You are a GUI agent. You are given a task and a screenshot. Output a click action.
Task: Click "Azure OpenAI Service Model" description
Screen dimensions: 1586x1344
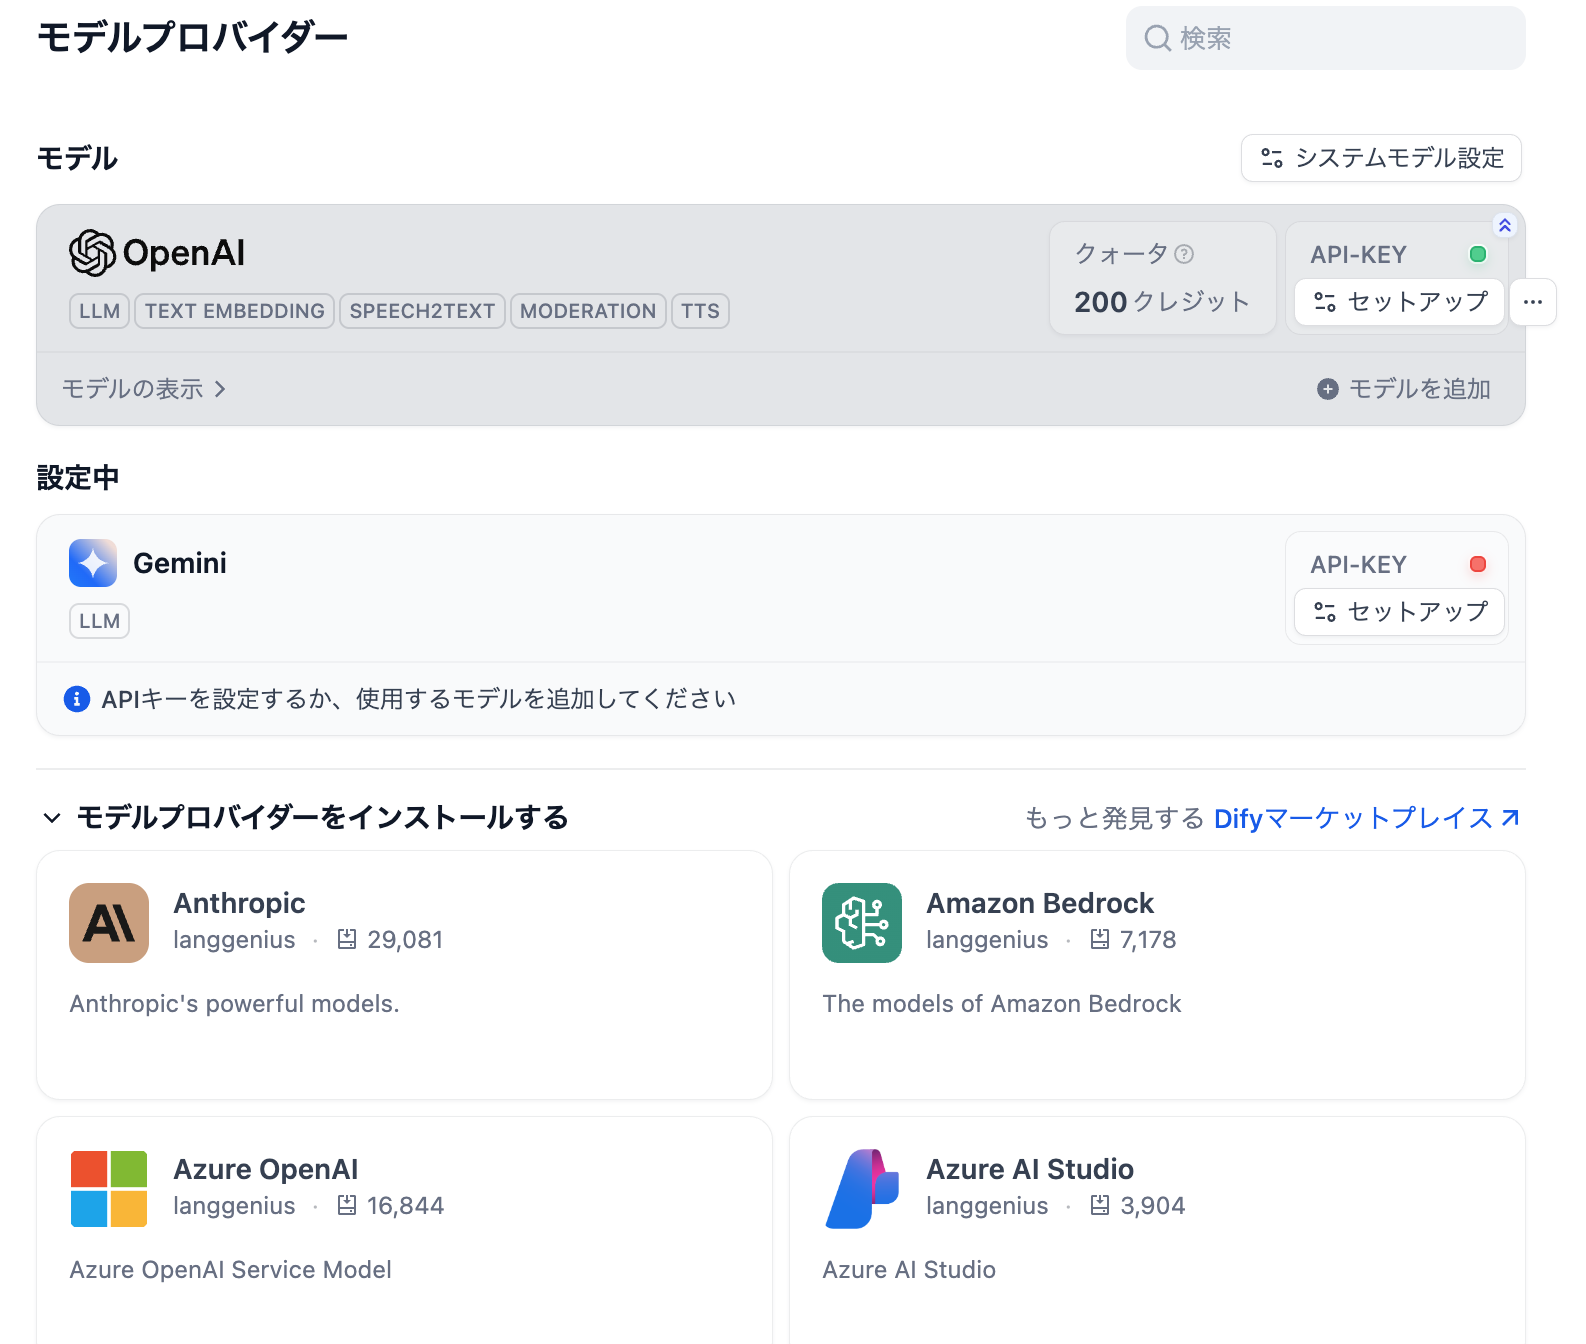tap(230, 1270)
